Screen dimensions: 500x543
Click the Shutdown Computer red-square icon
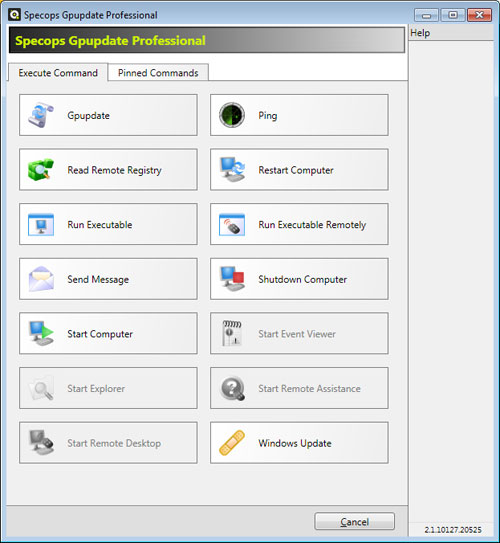(232, 279)
